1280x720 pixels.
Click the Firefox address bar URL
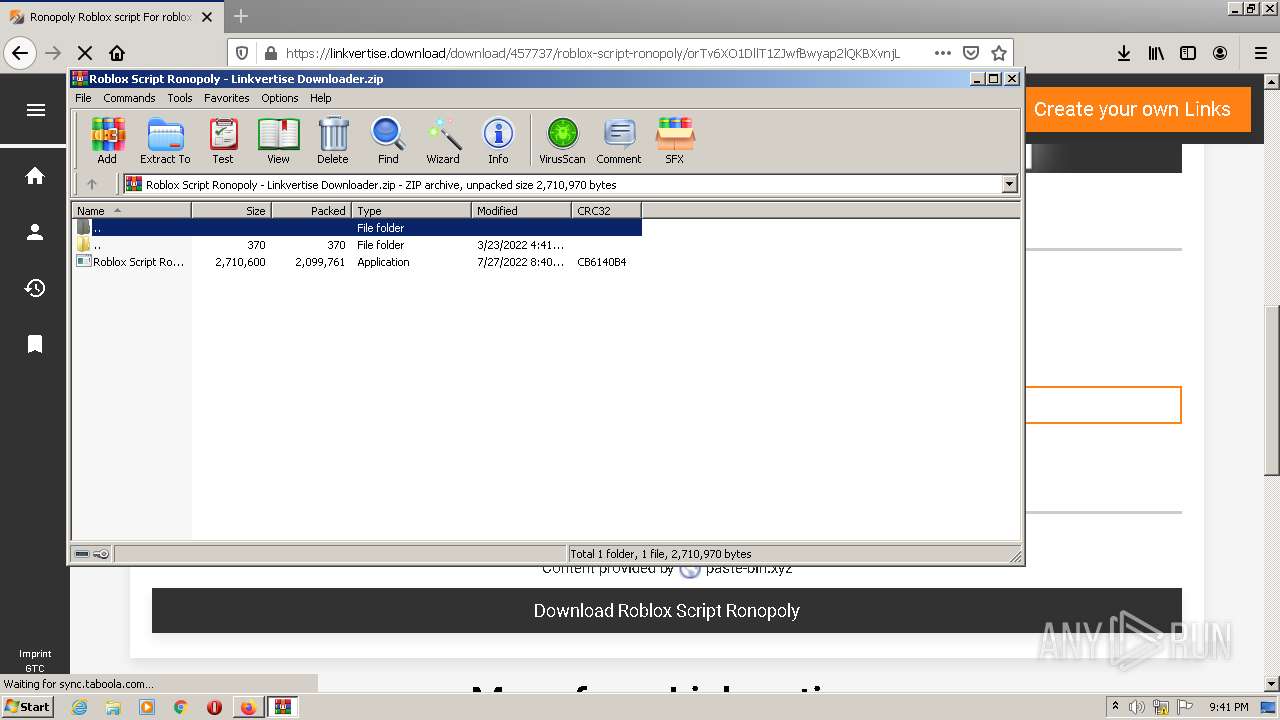tap(592, 53)
